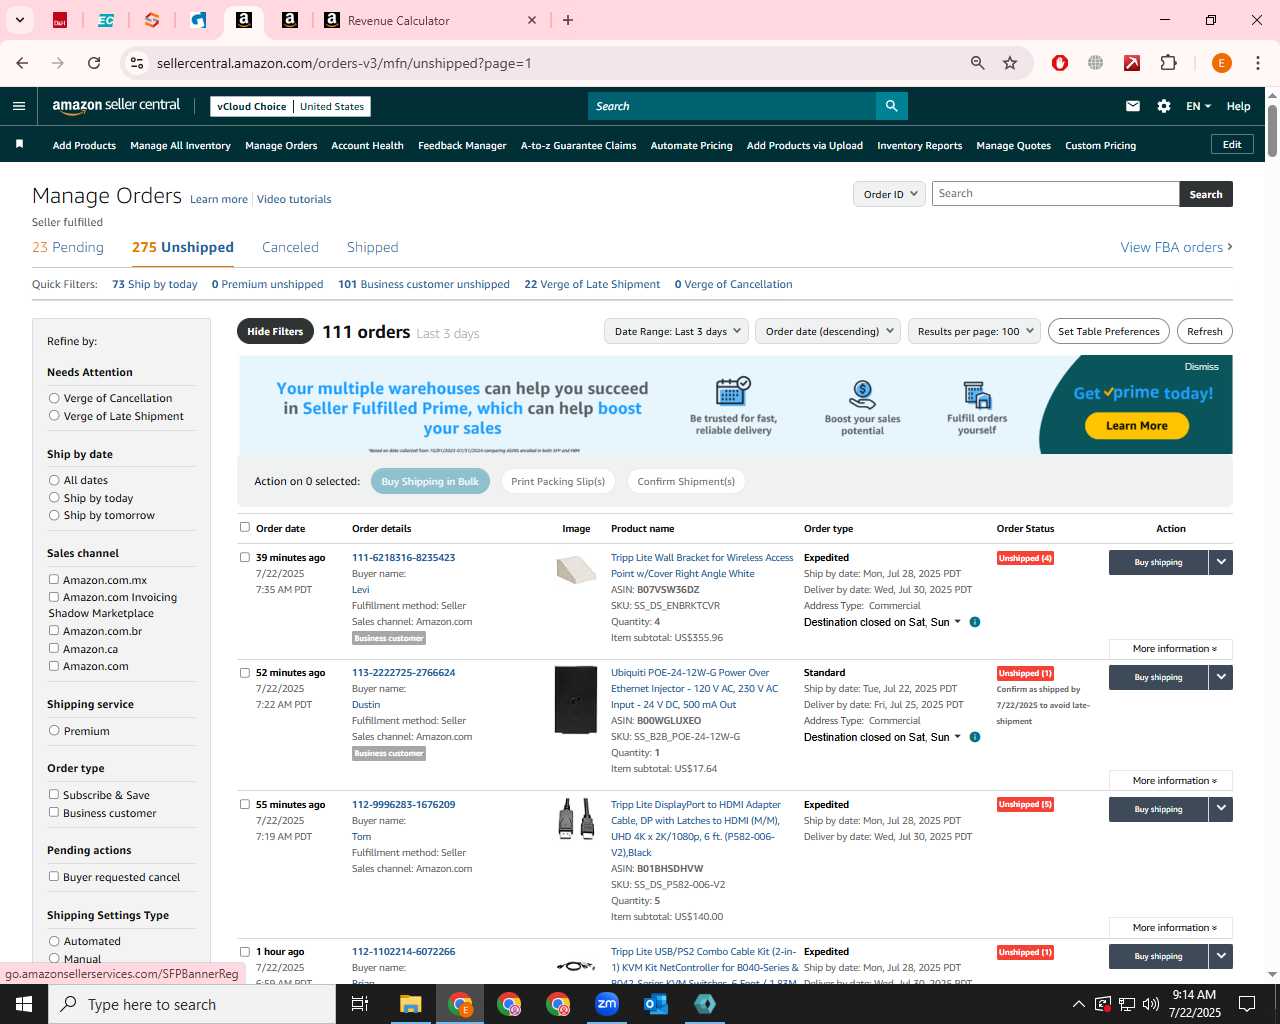This screenshot has width=1280, height=1024.
Task: Click the red Opera-style extension icon
Action: point(1060,63)
